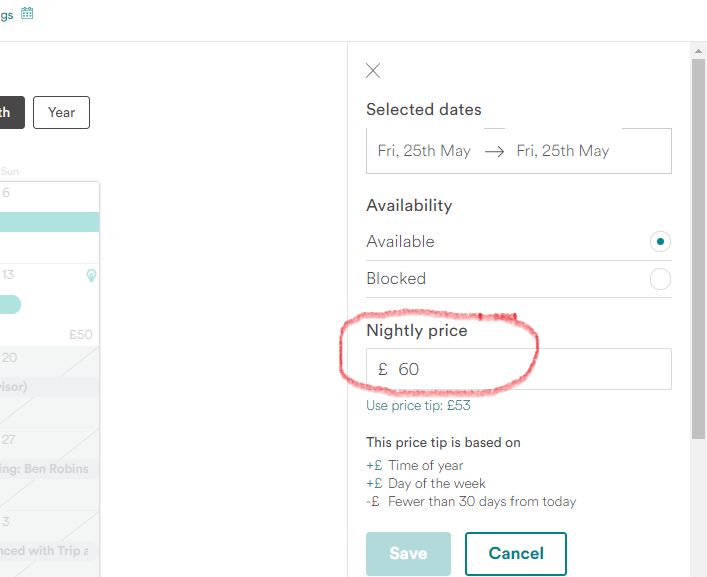The width and height of the screenshot is (707, 577).
Task: Save the nightly price changes
Action: tap(408, 553)
